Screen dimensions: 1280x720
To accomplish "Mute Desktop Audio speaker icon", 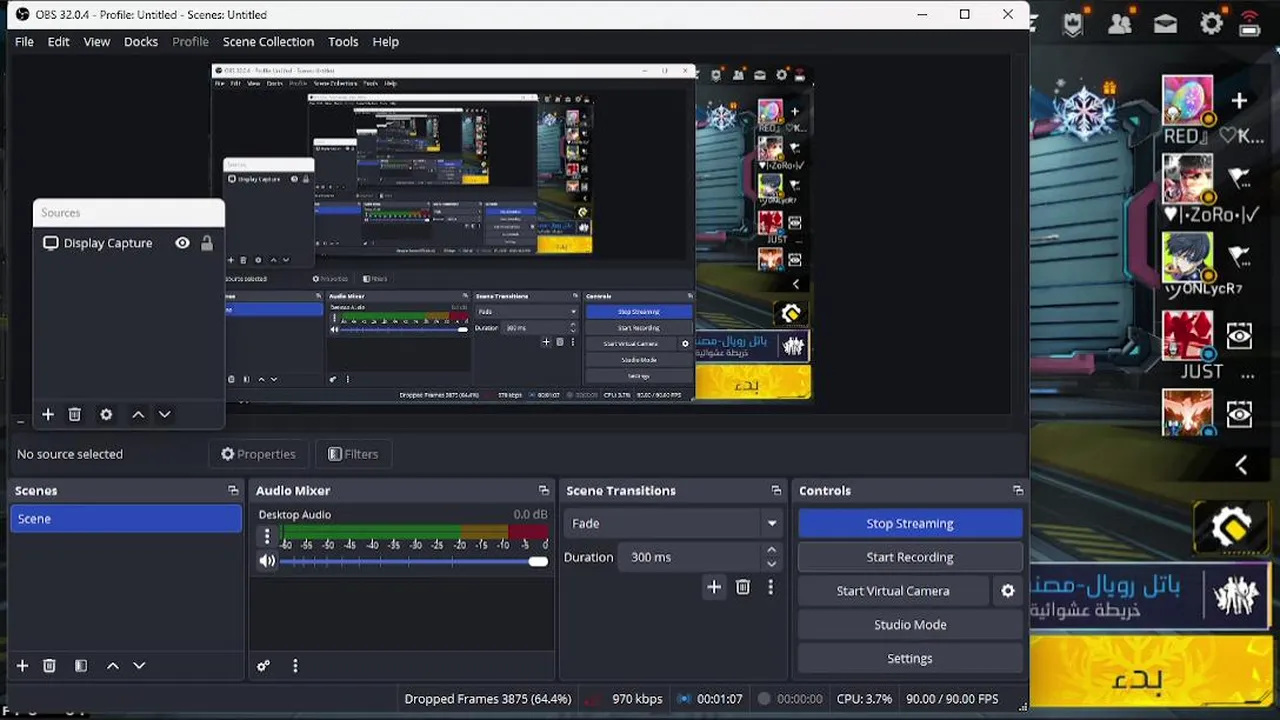I will click(x=267, y=561).
